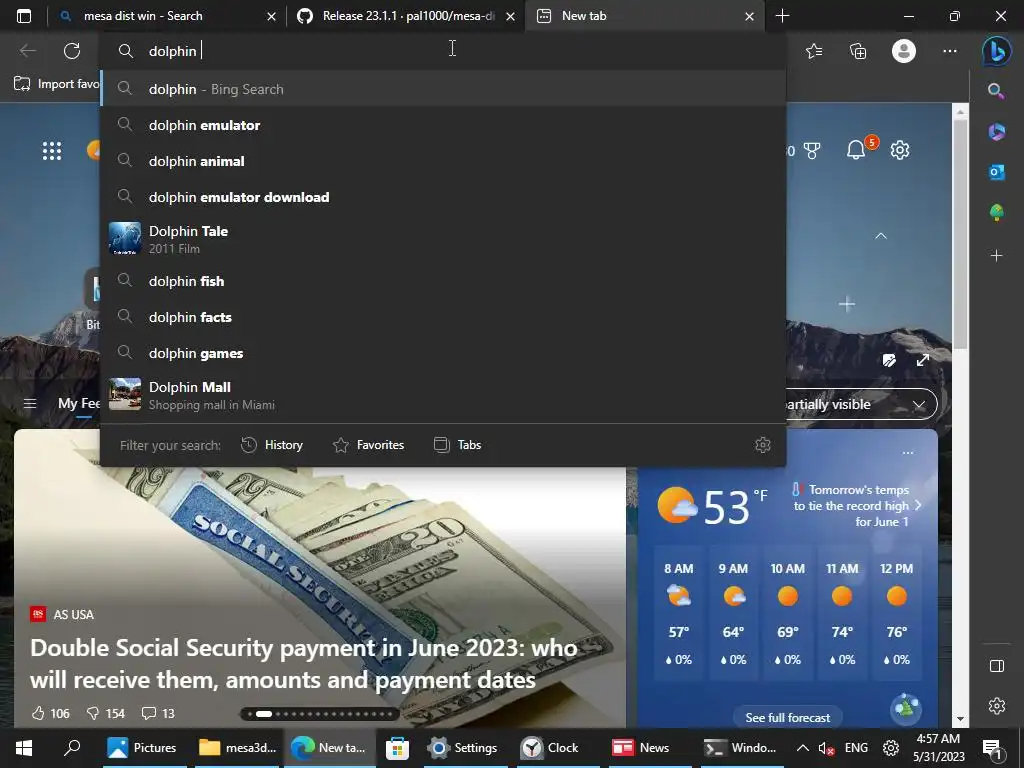Open the app launcher grid icon
The width and height of the screenshot is (1024, 768).
pos(52,151)
